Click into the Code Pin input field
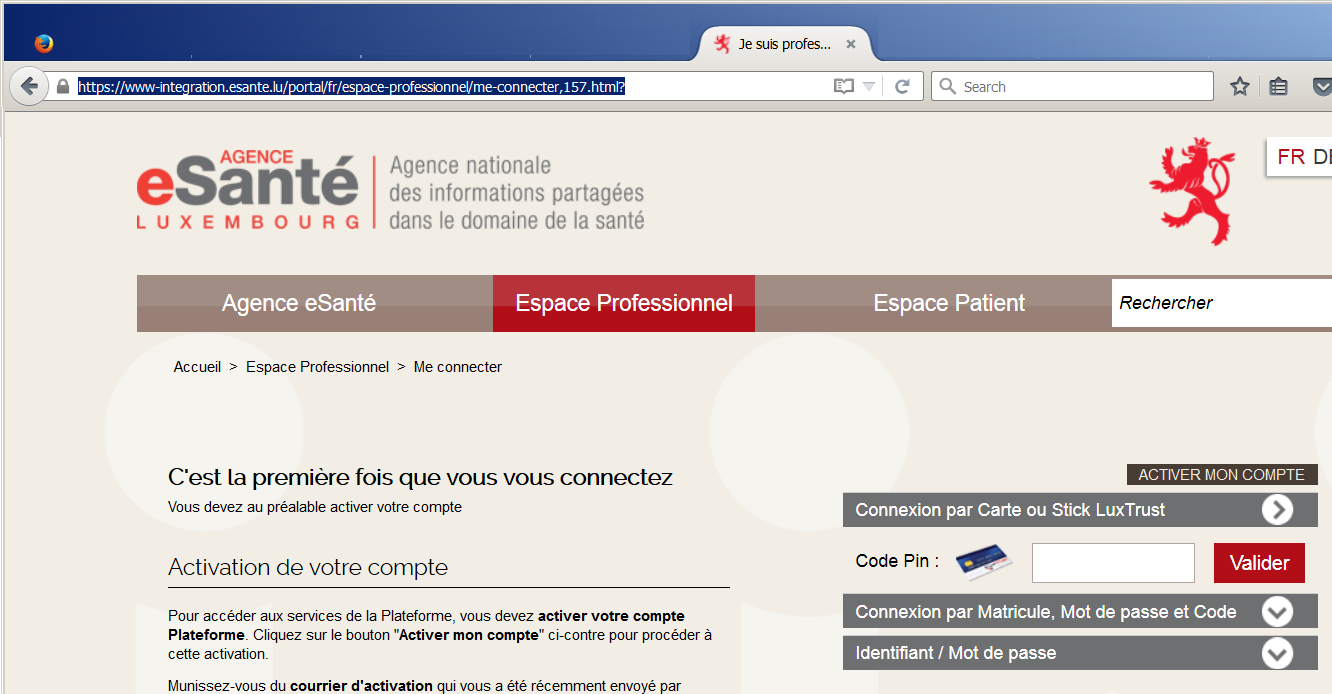 tap(1112, 563)
